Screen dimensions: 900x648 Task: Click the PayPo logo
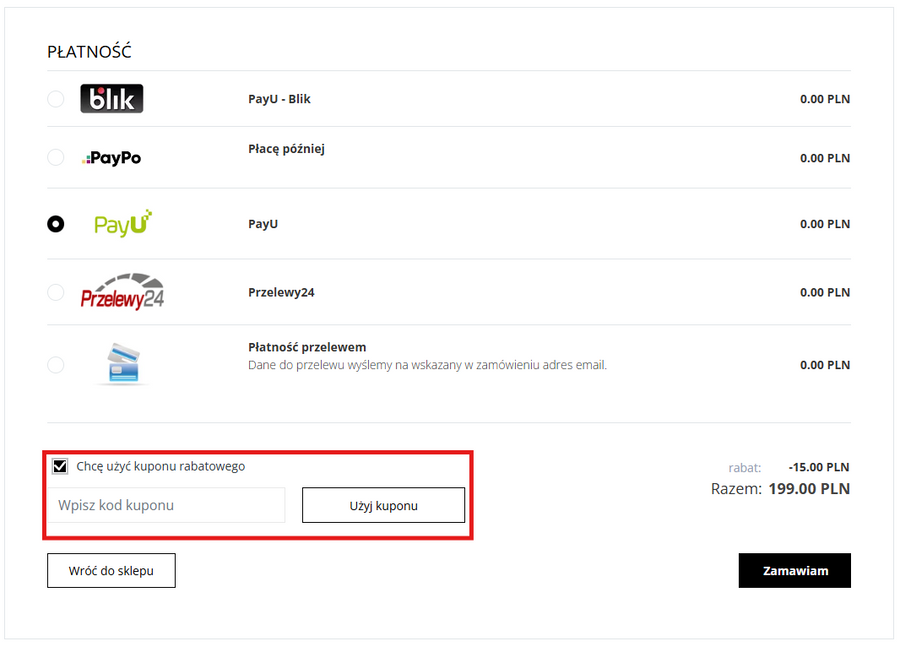112,158
